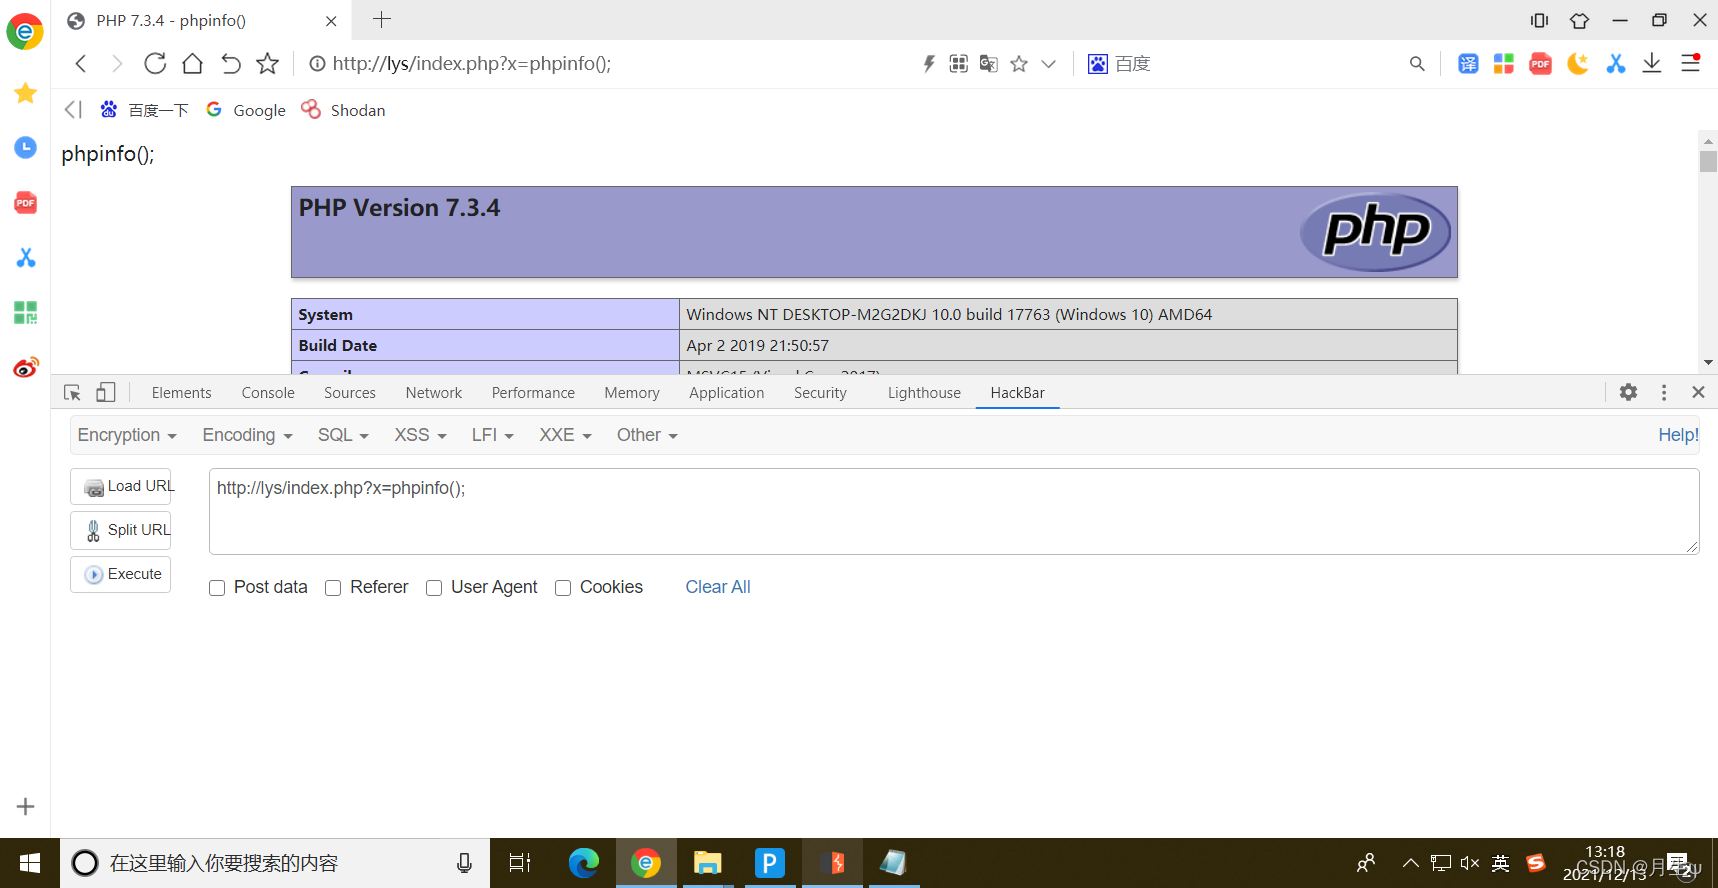
Task: Expand the Encryption dropdown menu
Action: tap(127, 435)
